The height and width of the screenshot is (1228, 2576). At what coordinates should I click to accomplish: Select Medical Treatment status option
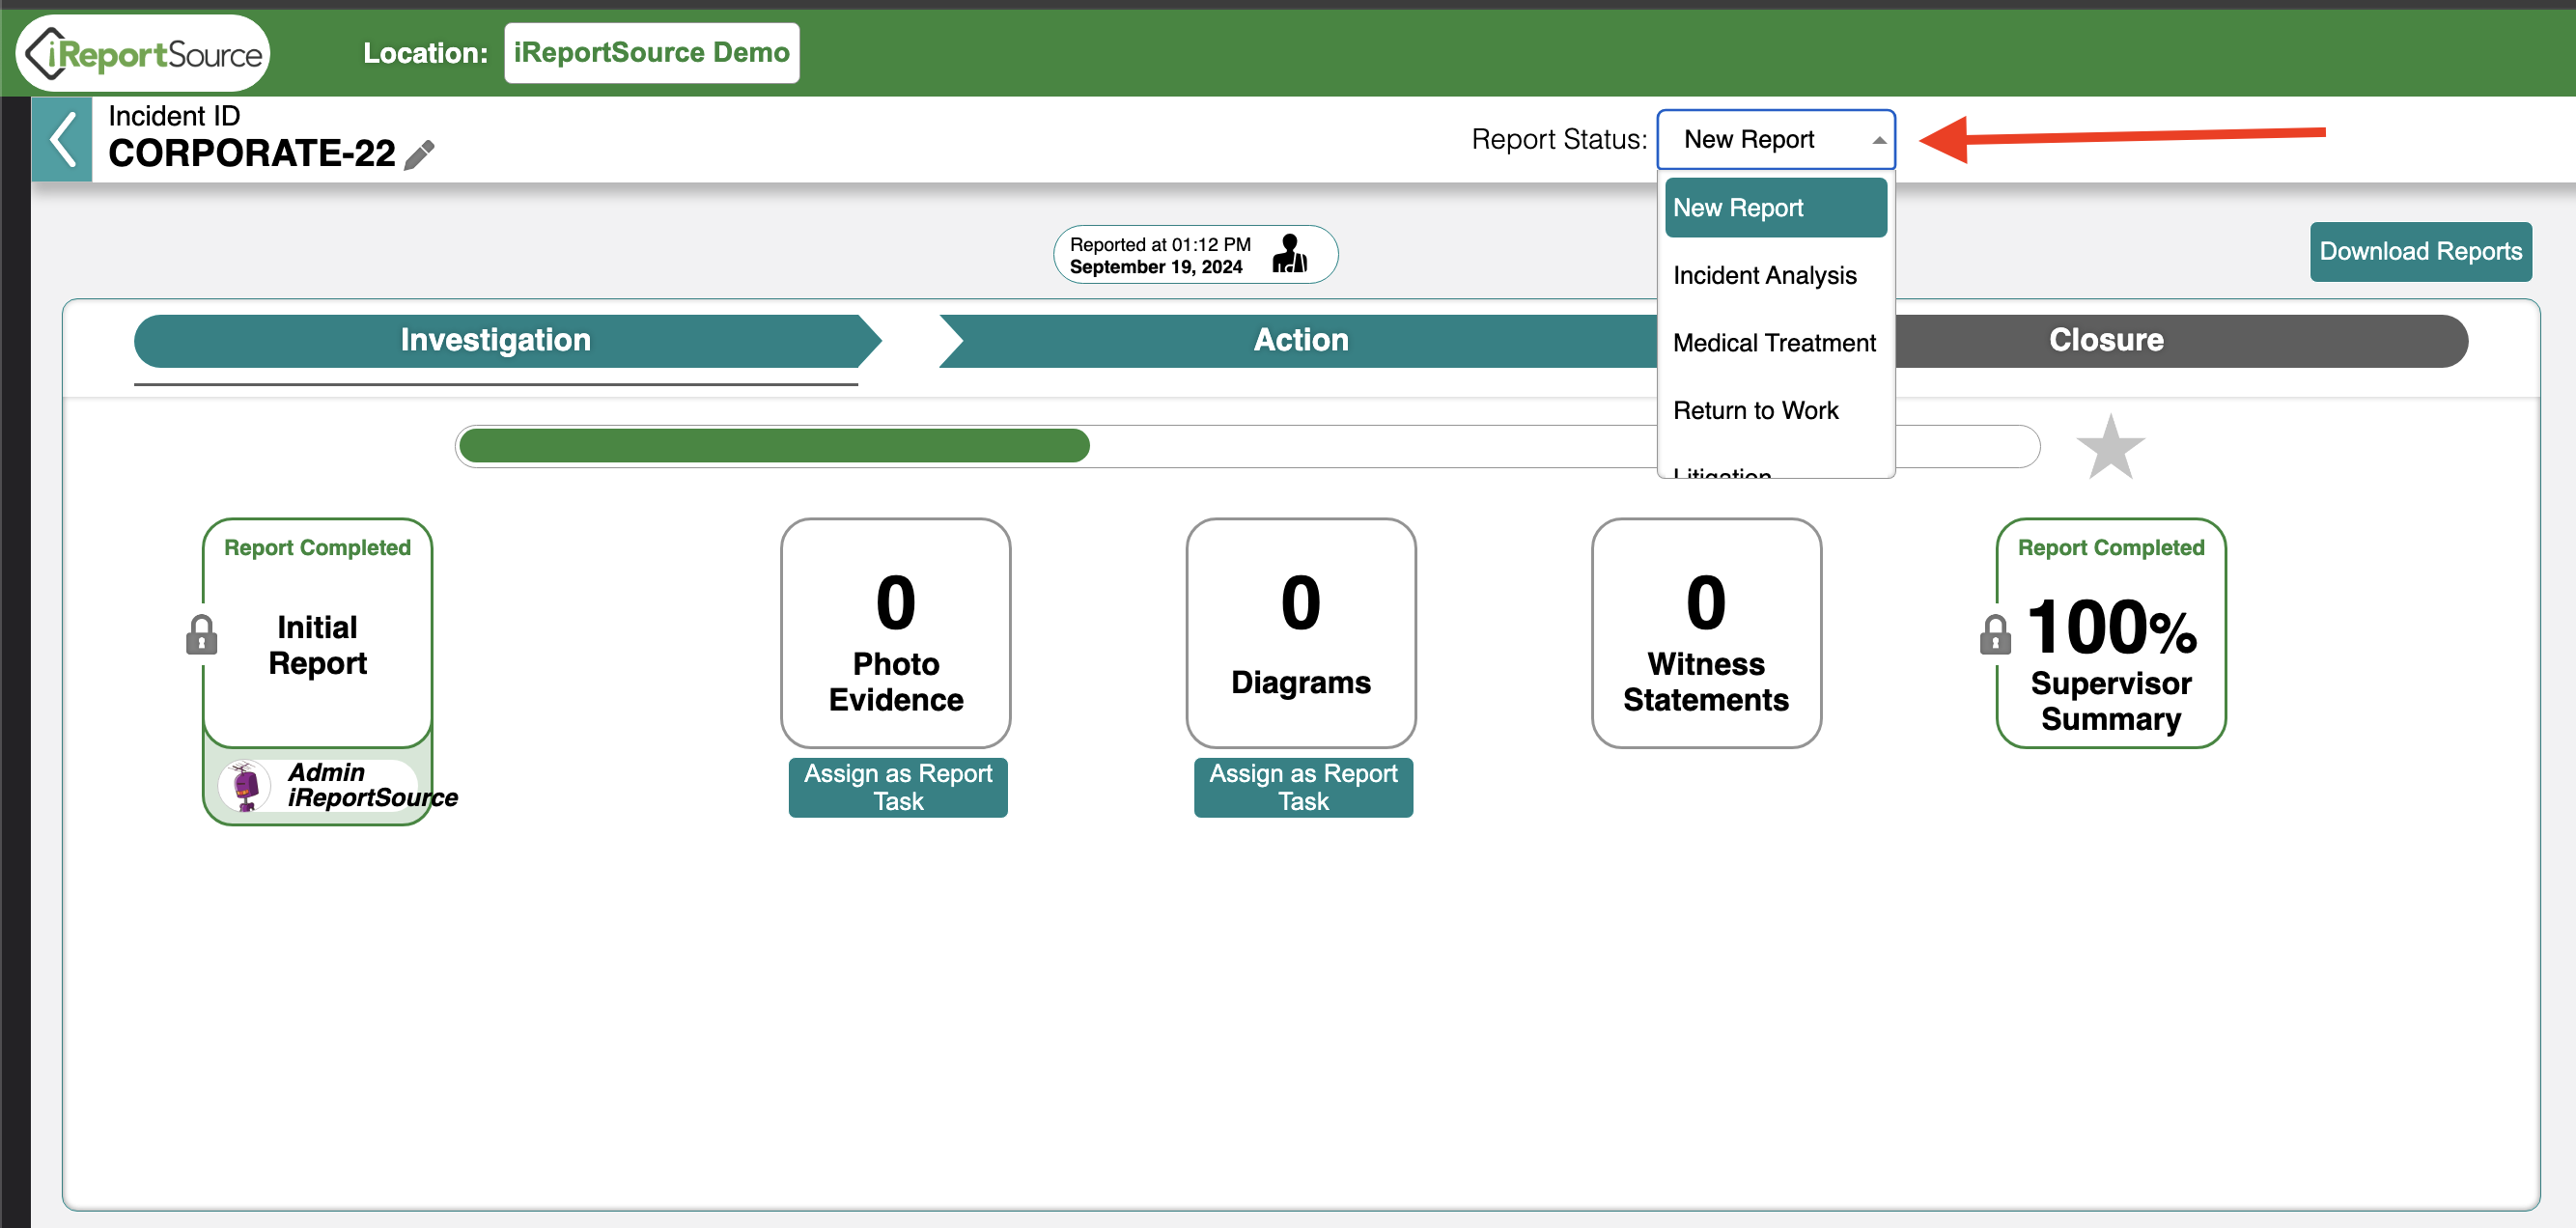click(1775, 343)
